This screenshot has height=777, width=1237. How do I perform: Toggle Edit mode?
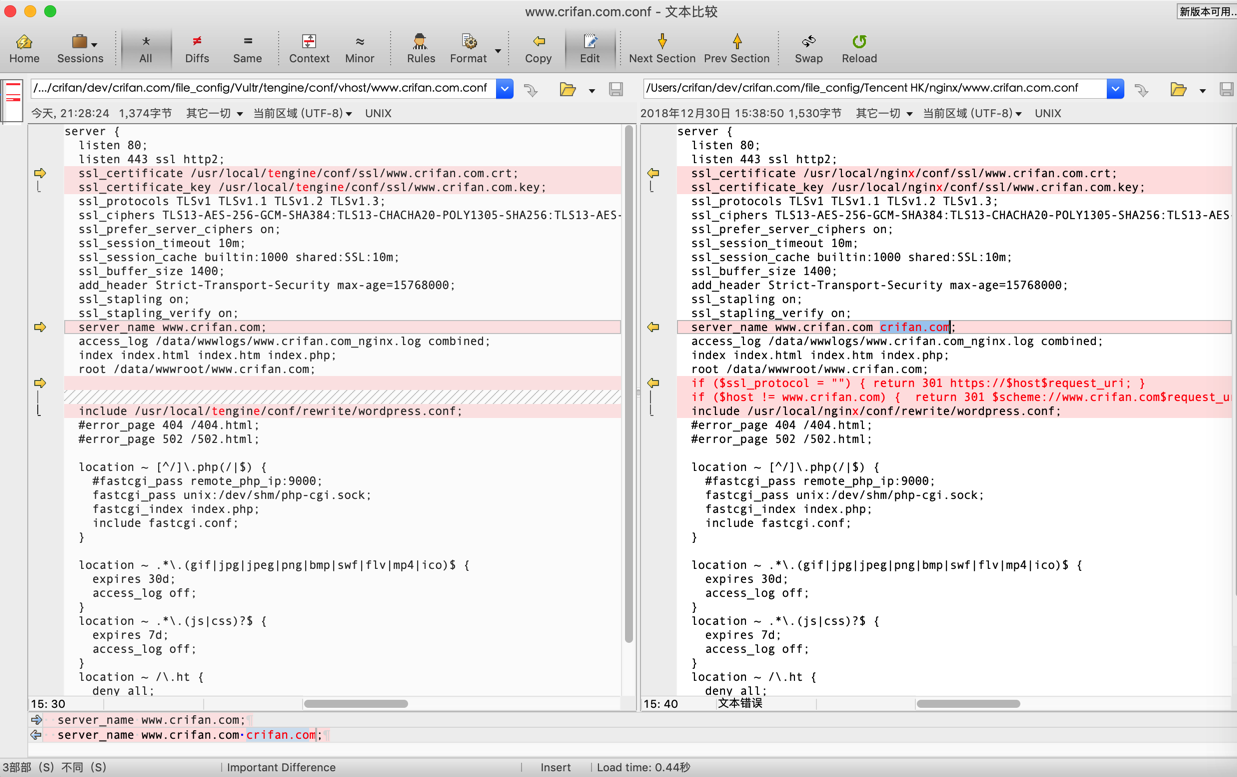pos(590,48)
